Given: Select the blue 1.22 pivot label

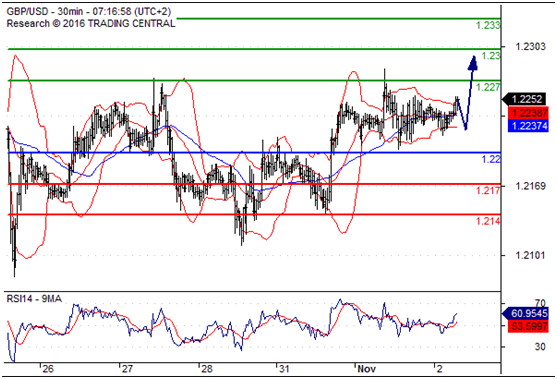Looking at the screenshot, I should click(x=491, y=159).
